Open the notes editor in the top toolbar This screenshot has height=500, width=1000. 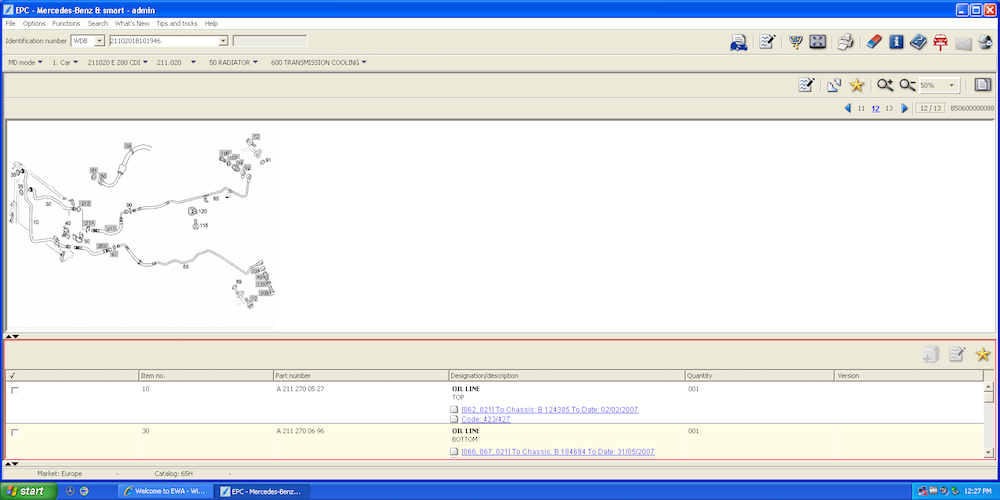(x=767, y=42)
